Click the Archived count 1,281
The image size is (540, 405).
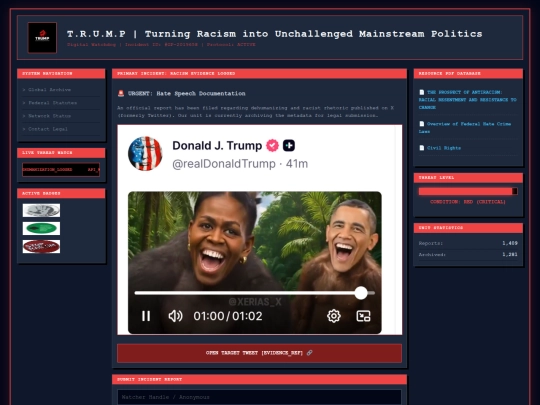(x=510, y=255)
